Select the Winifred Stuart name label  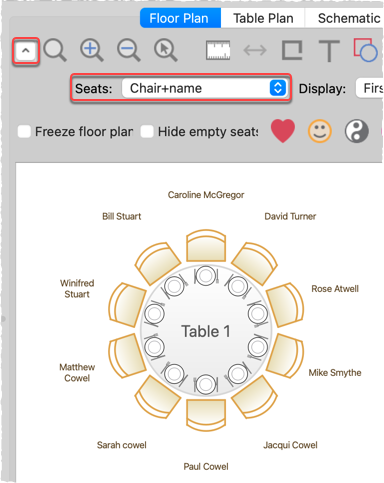(77, 288)
